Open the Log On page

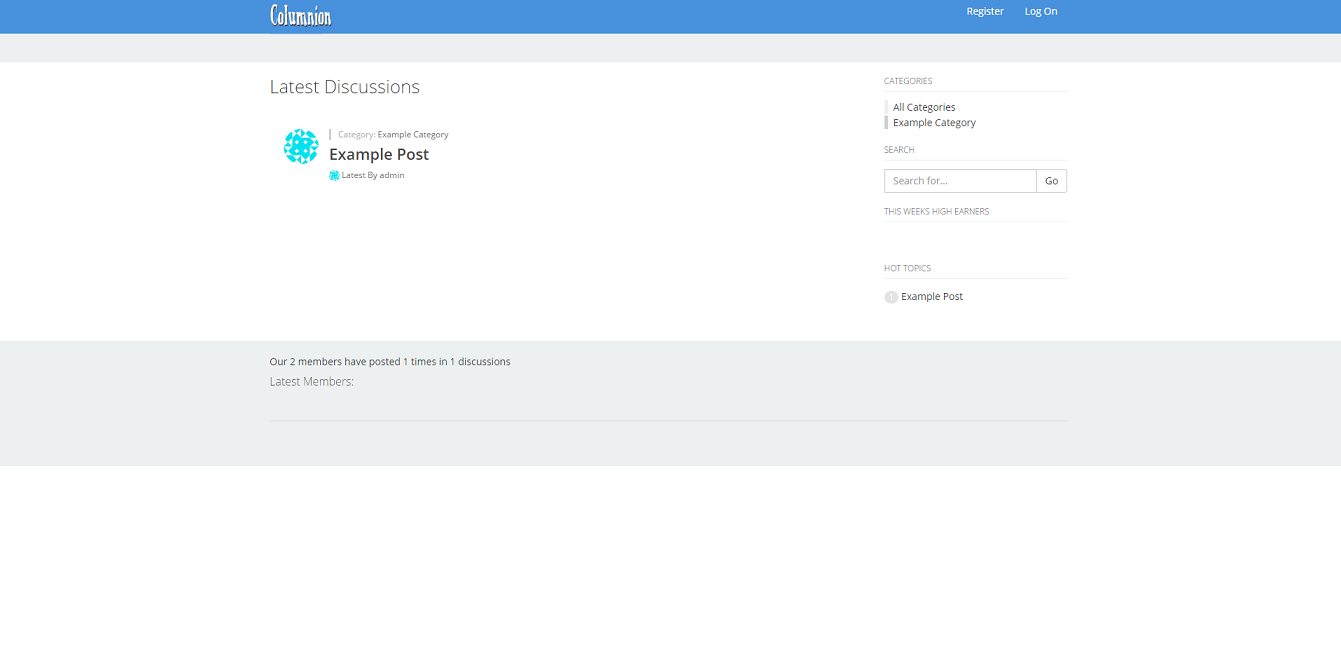pyautogui.click(x=1040, y=12)
